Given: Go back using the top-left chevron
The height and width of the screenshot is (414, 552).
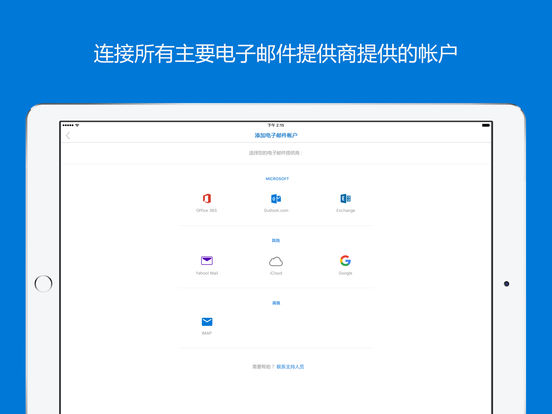Looking at the screenshot, I should [68, 136].
